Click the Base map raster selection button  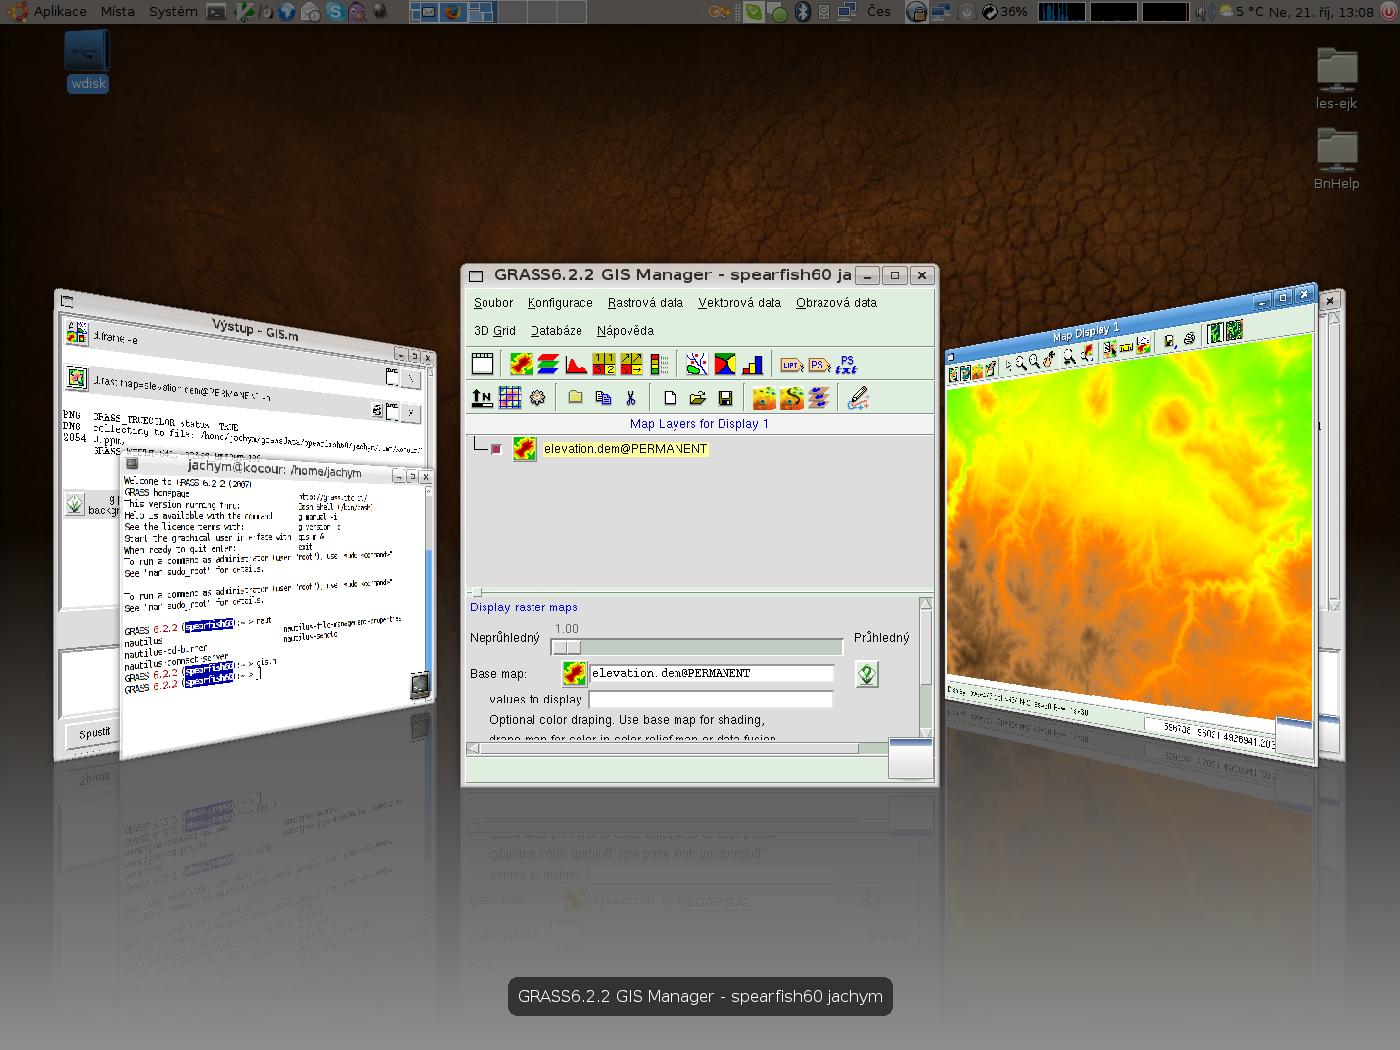pos(574,674)
